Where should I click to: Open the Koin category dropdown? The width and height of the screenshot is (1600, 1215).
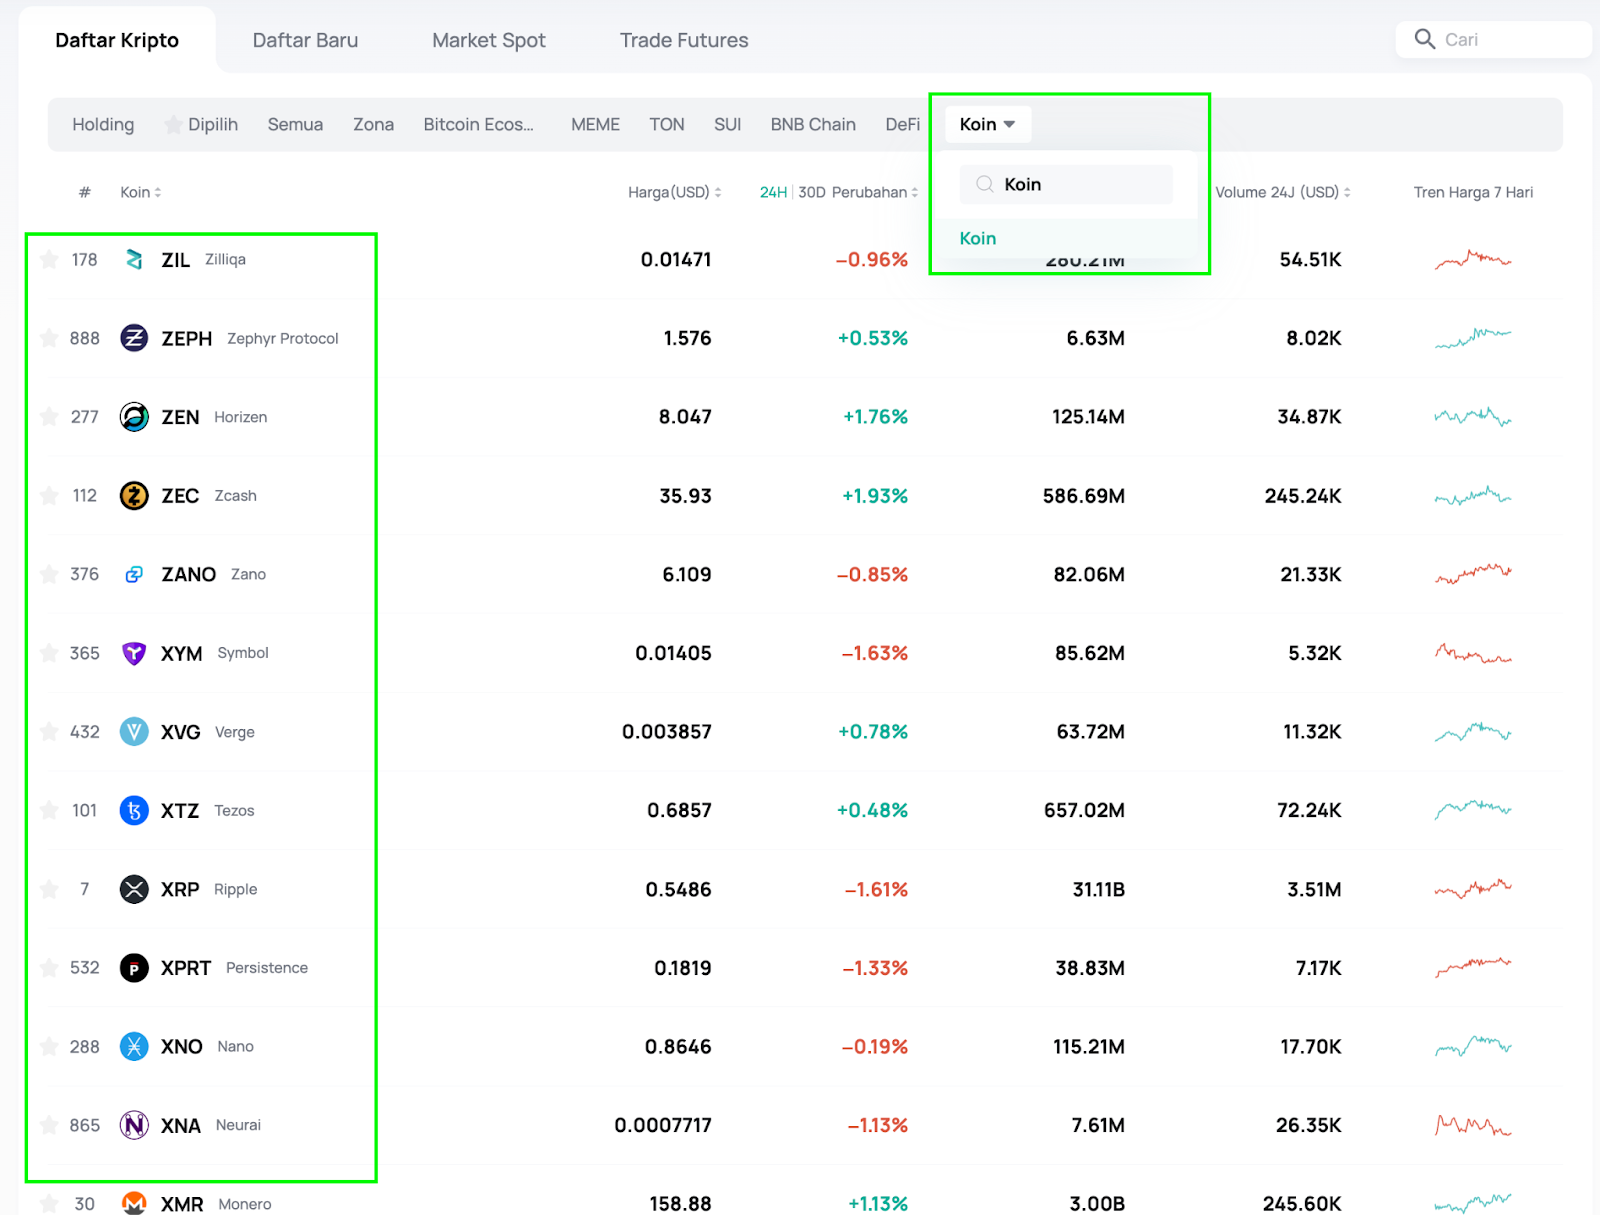988,124
